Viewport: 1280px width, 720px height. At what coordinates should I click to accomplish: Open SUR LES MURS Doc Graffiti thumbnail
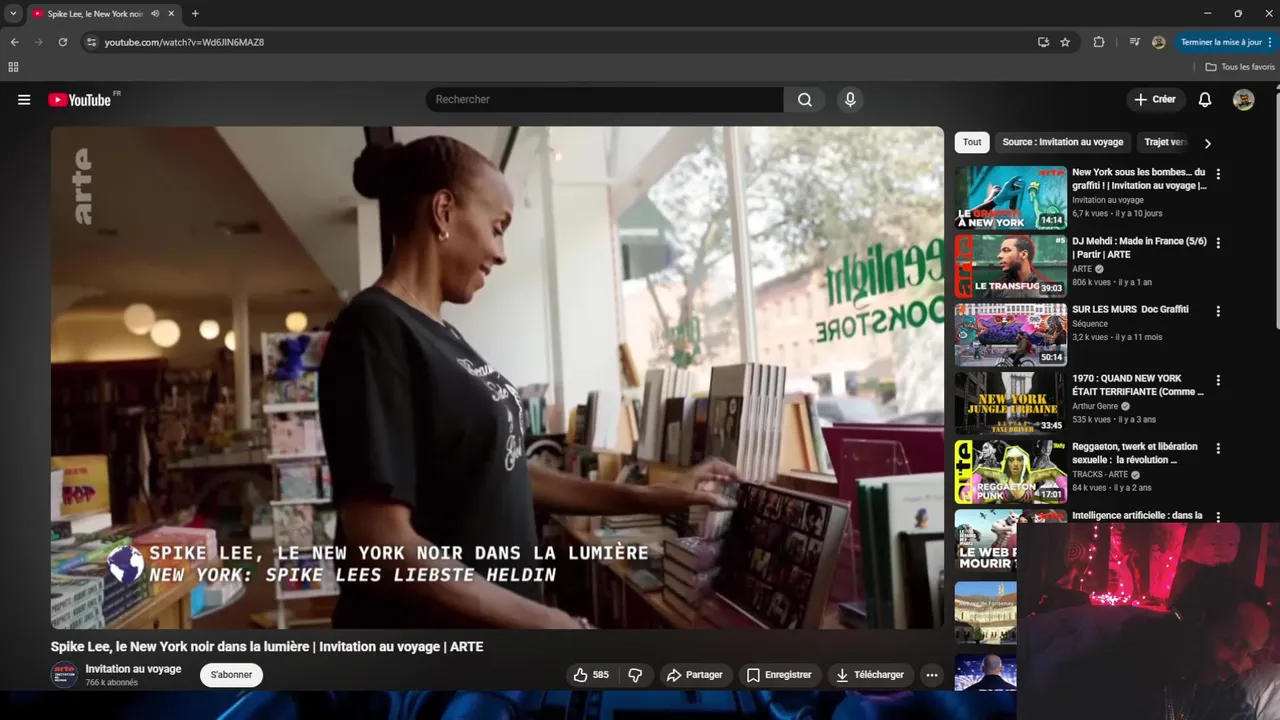coord(1011,335)
